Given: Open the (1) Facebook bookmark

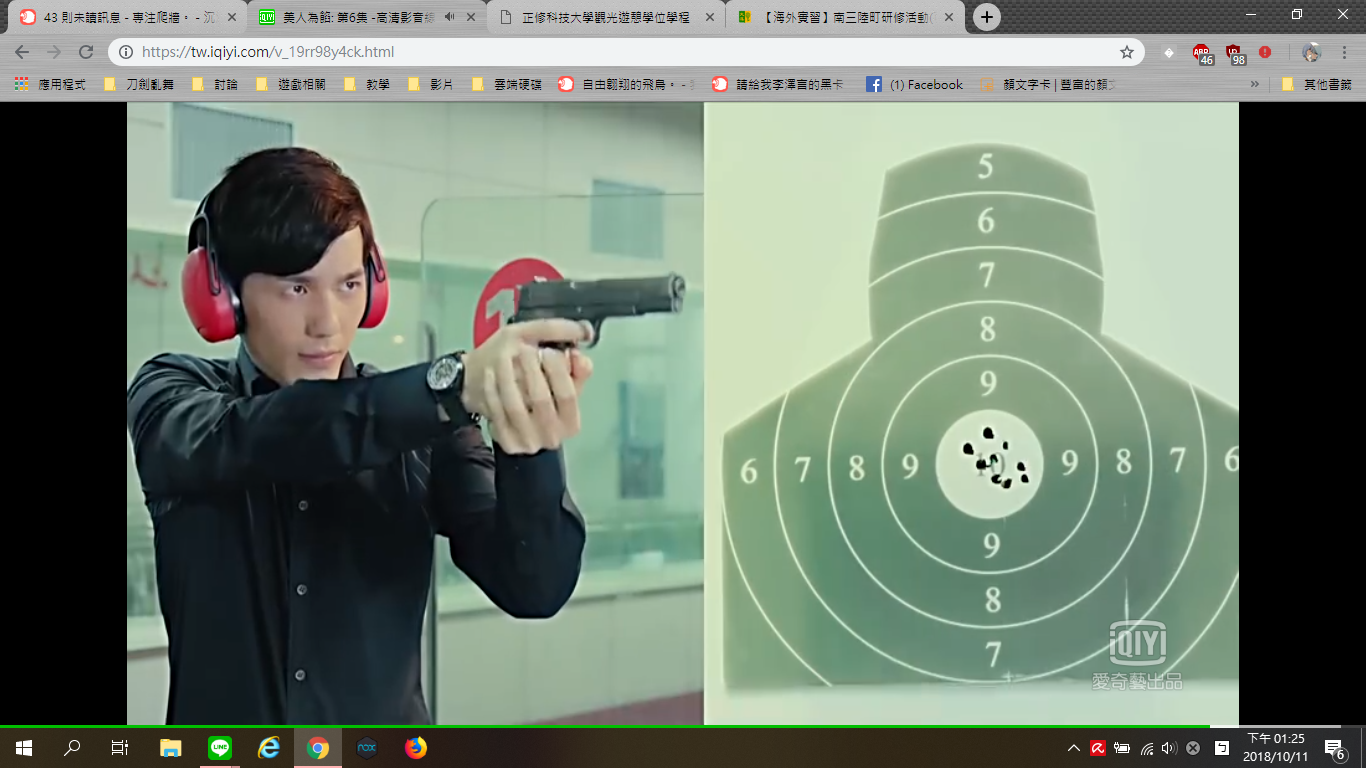Looking at the screenshot, I should (x=915, y=85).
